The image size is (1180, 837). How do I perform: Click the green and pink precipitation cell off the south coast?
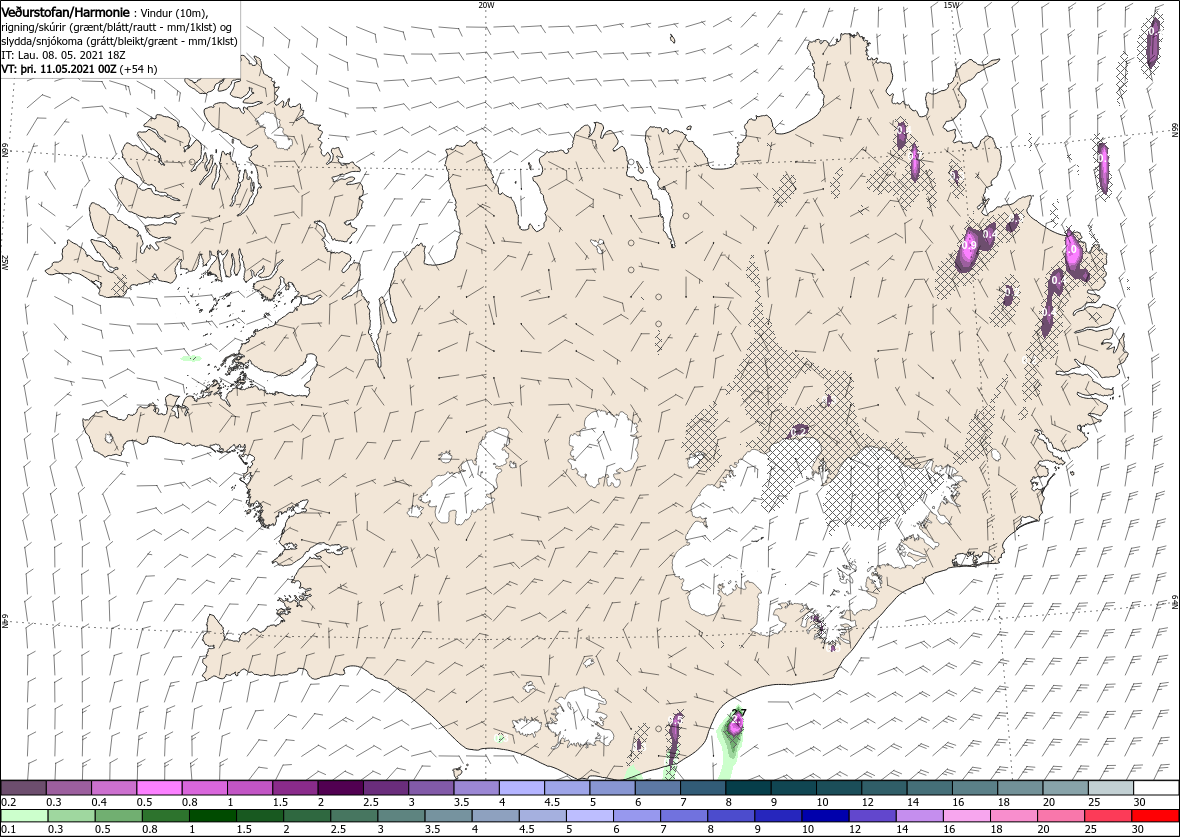pyautogui.click(x=733, y=739)
